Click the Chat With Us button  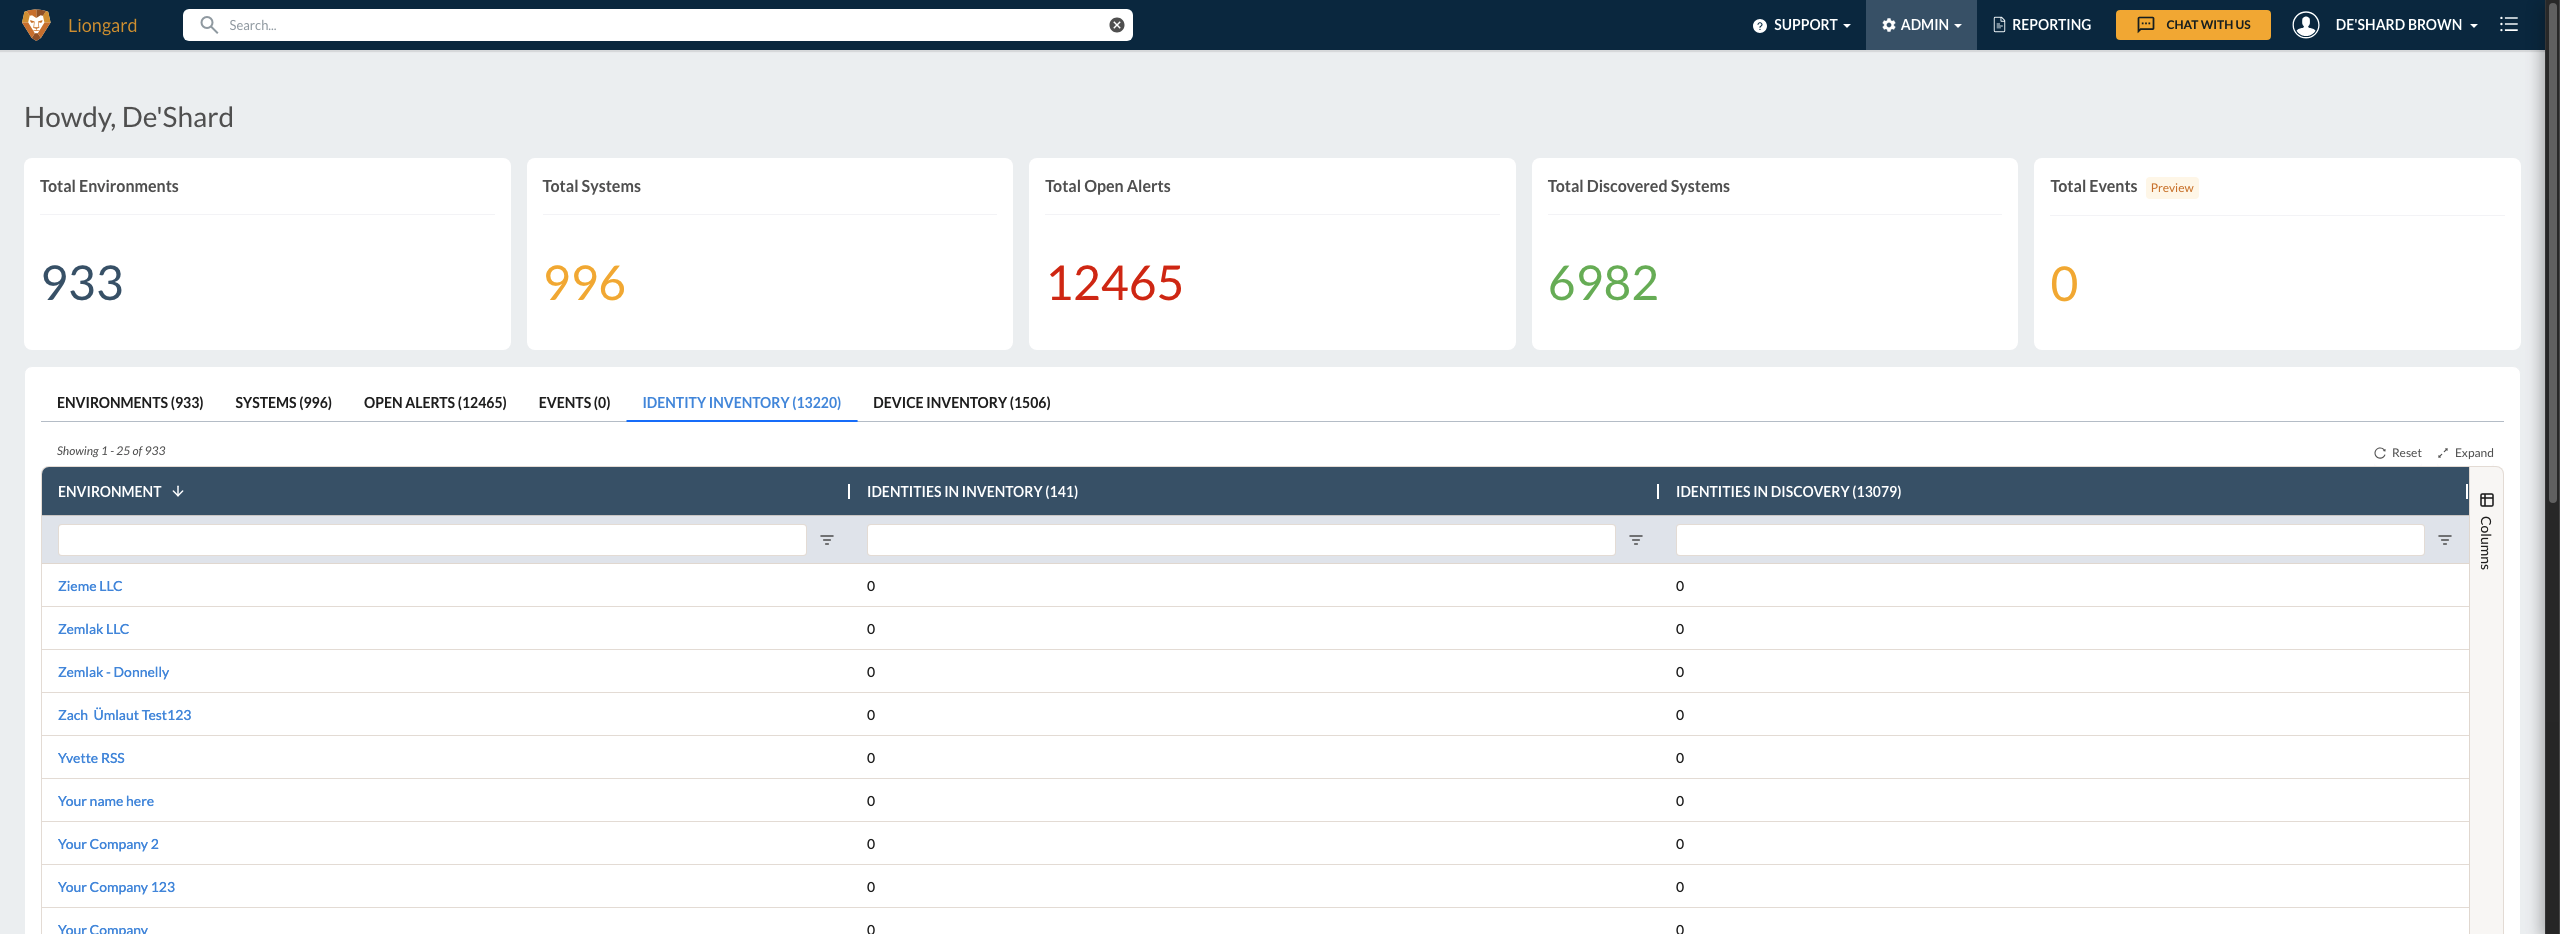2193,25
